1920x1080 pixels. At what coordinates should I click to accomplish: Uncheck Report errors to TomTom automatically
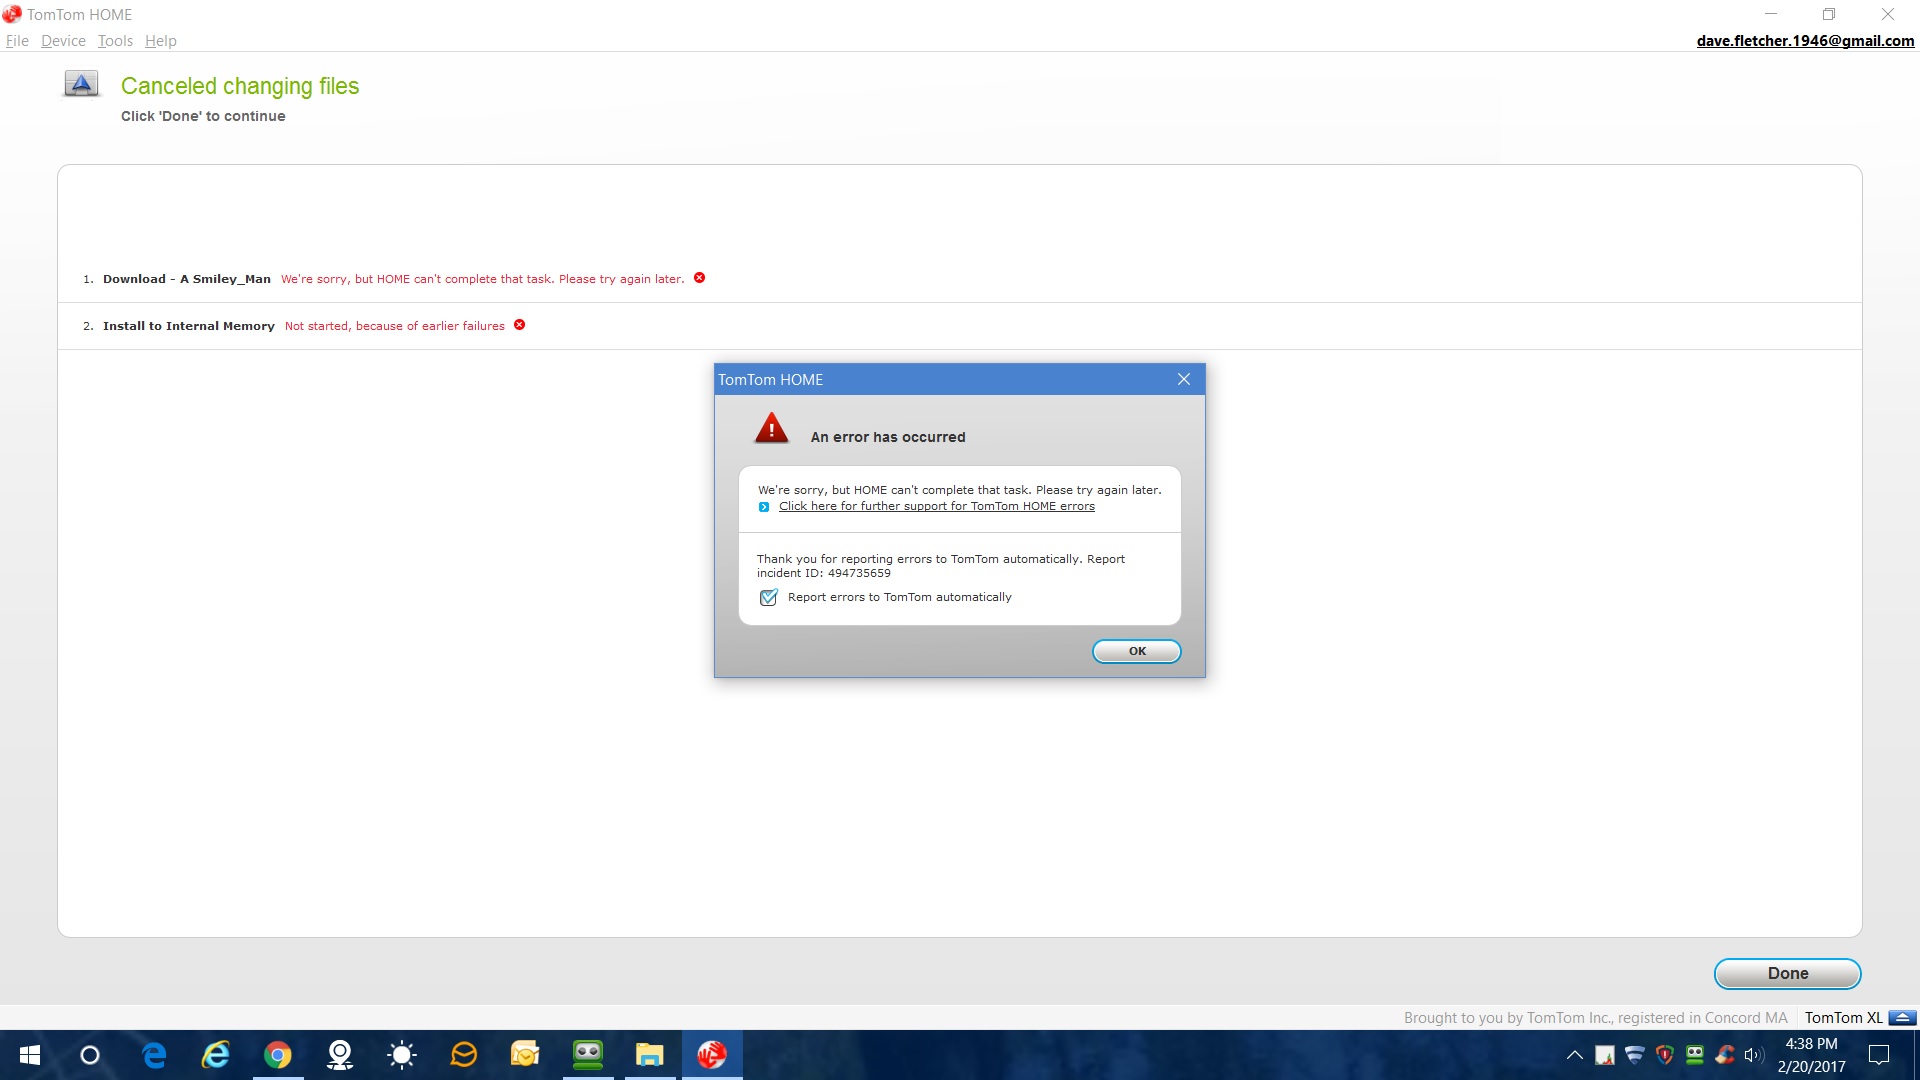pyautogui.click(x=768, y=597)
